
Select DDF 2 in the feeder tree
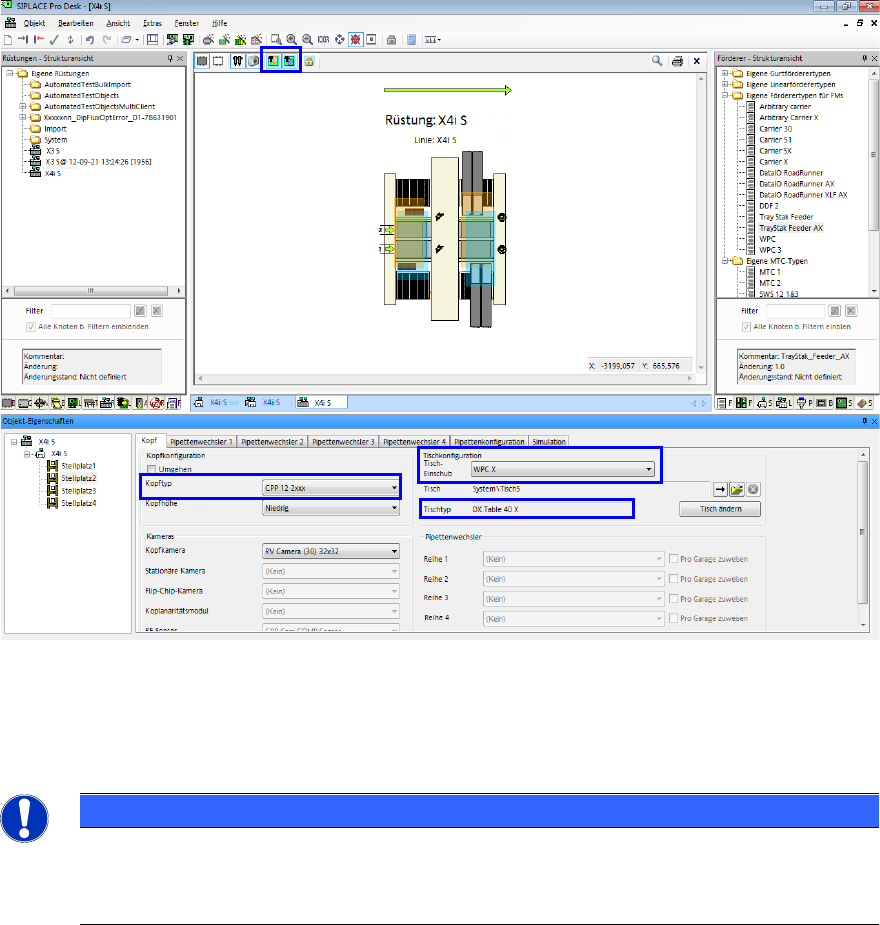point(769,206)
